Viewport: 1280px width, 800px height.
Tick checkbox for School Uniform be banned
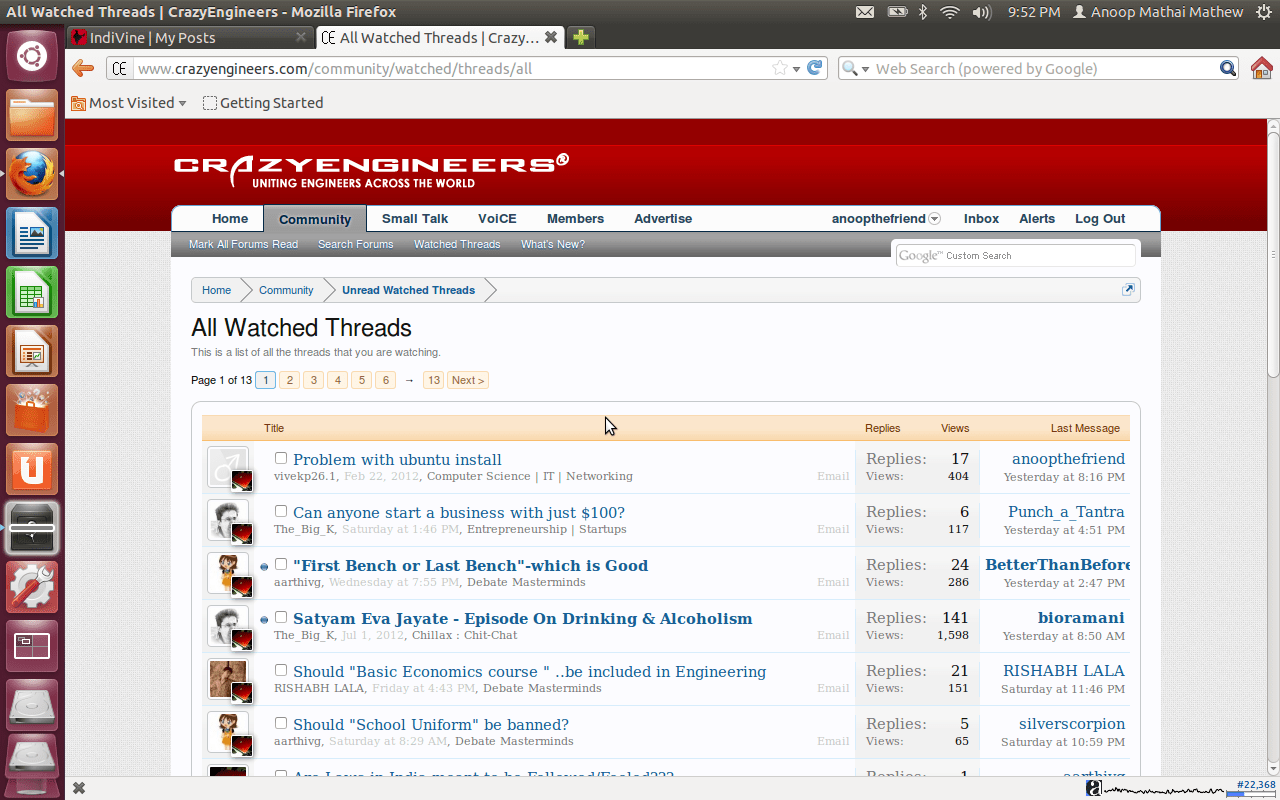coord(281,723)
